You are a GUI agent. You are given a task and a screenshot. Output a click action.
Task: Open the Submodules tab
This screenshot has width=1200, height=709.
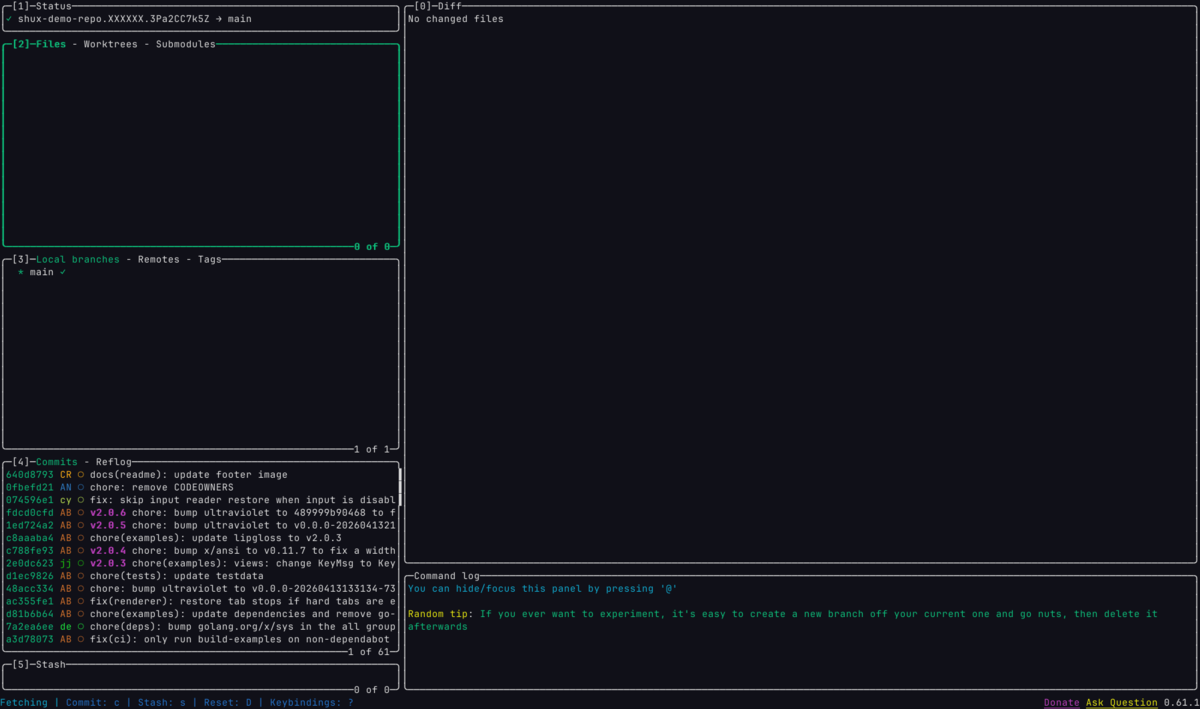[x=186, y=44]
